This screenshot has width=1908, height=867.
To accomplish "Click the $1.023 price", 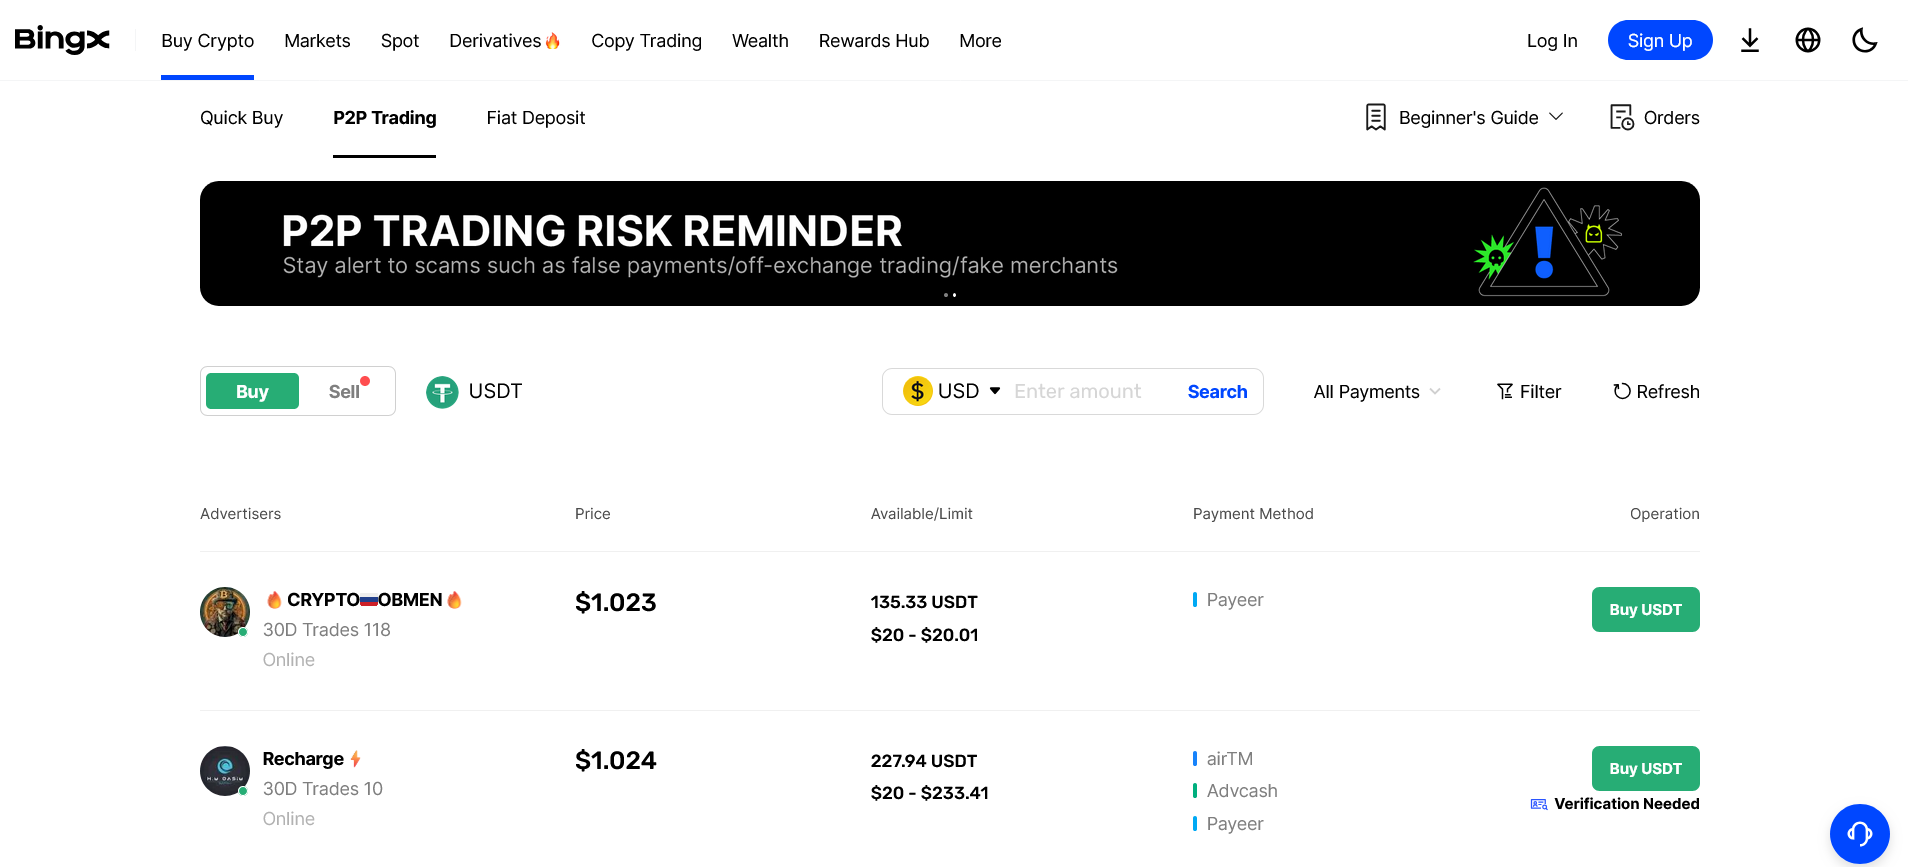I will coord(616,602).
